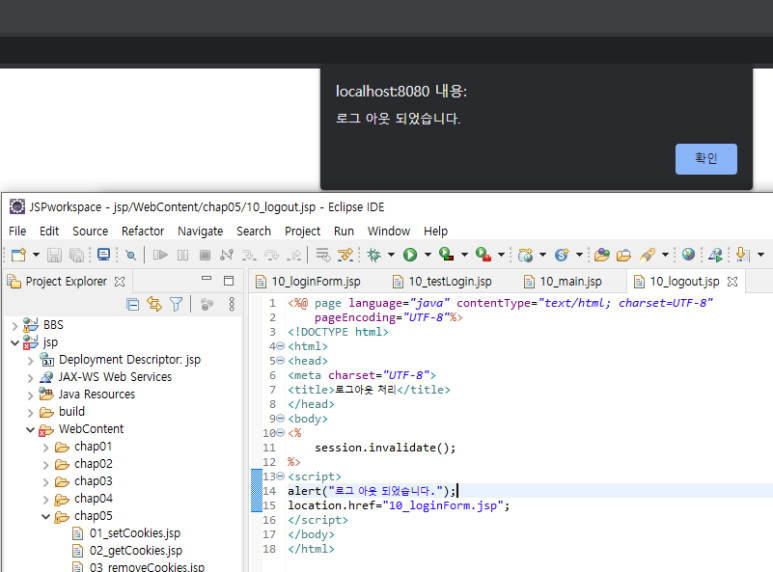773x572 pixels.
Task: Click the Next Annotation arrow icon
Action: [x=742, y=255]
